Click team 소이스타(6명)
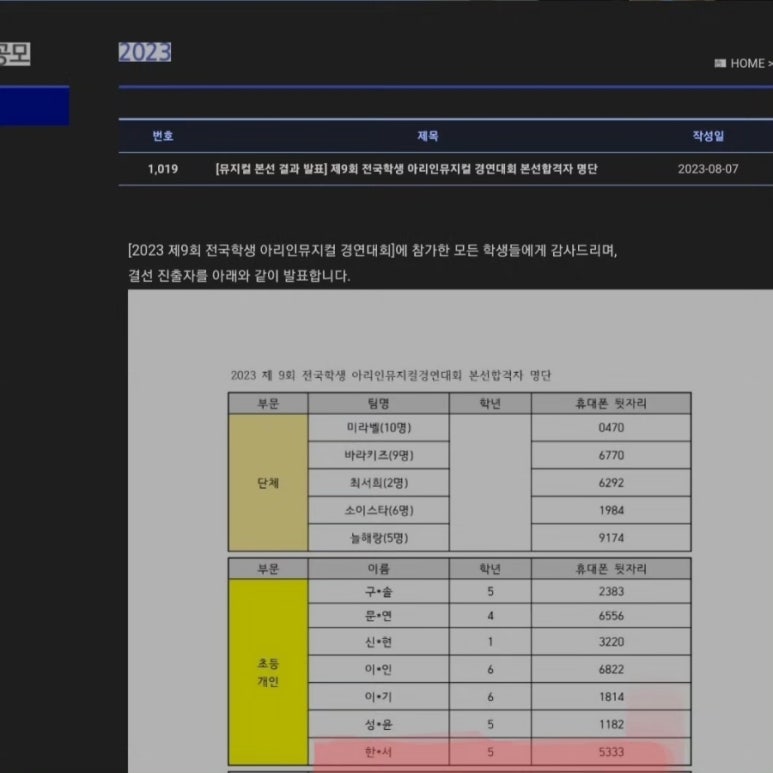Image resolution: width=773 pixels, height=773 pixels. (x=379, y=511)
